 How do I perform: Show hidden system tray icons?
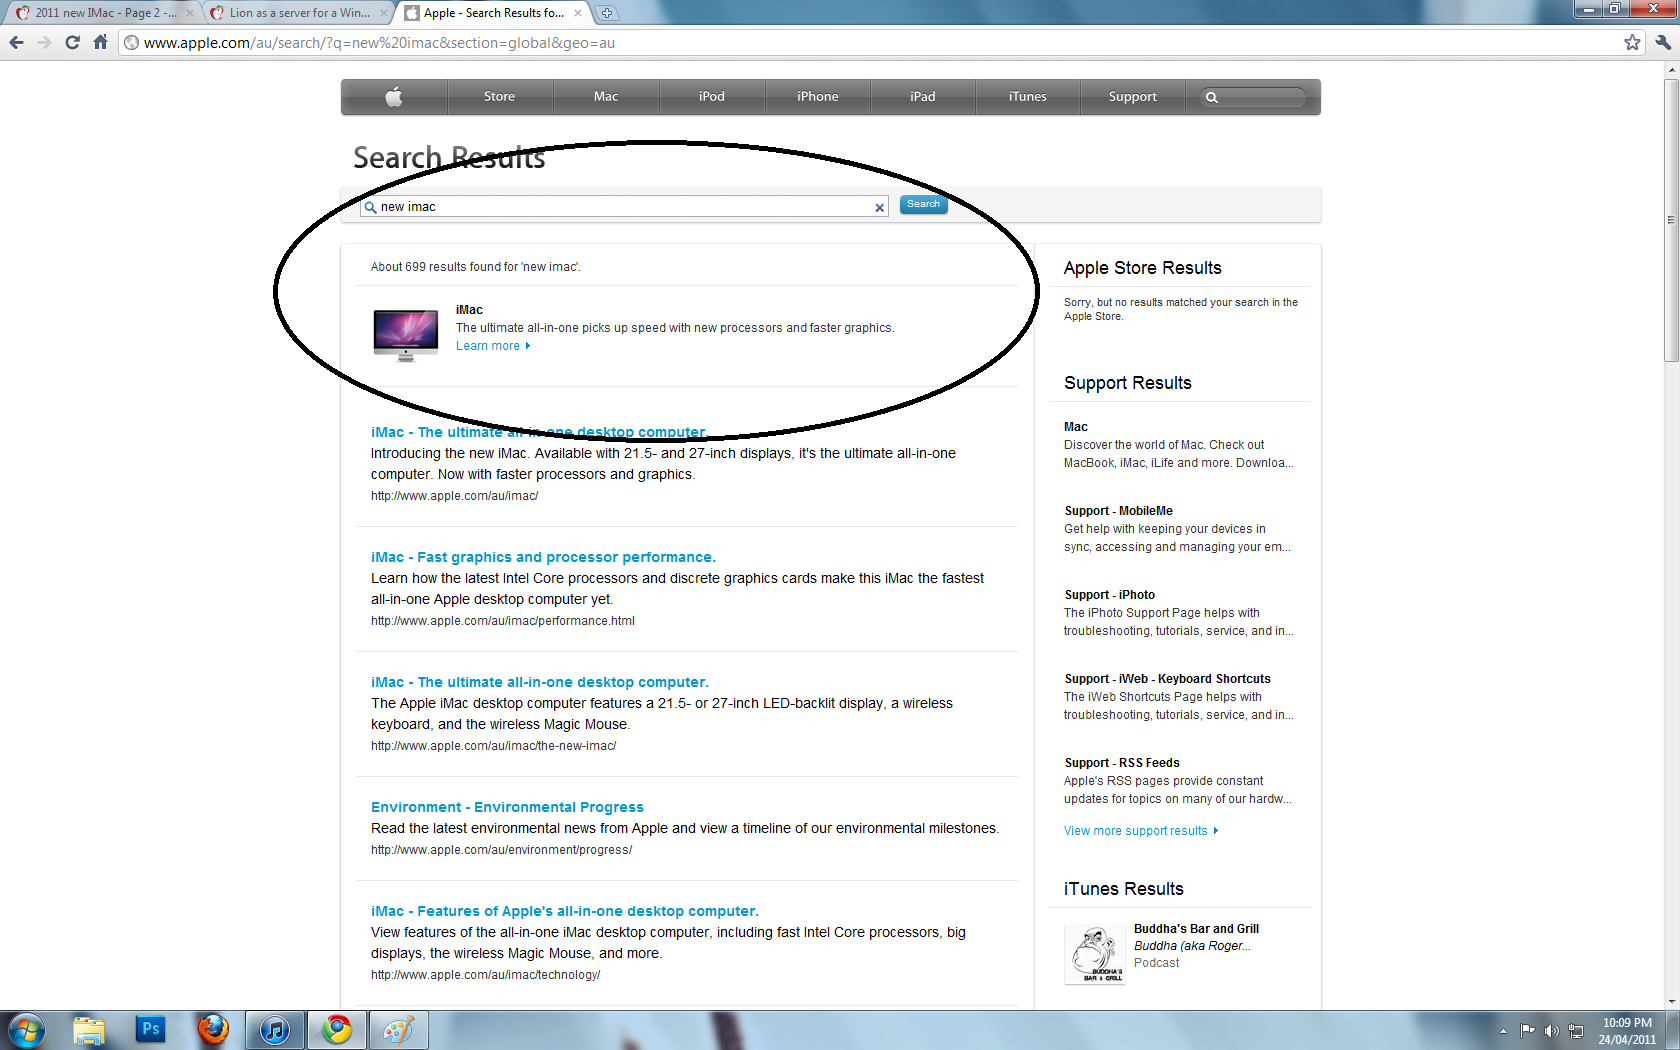[1503, 1031]
